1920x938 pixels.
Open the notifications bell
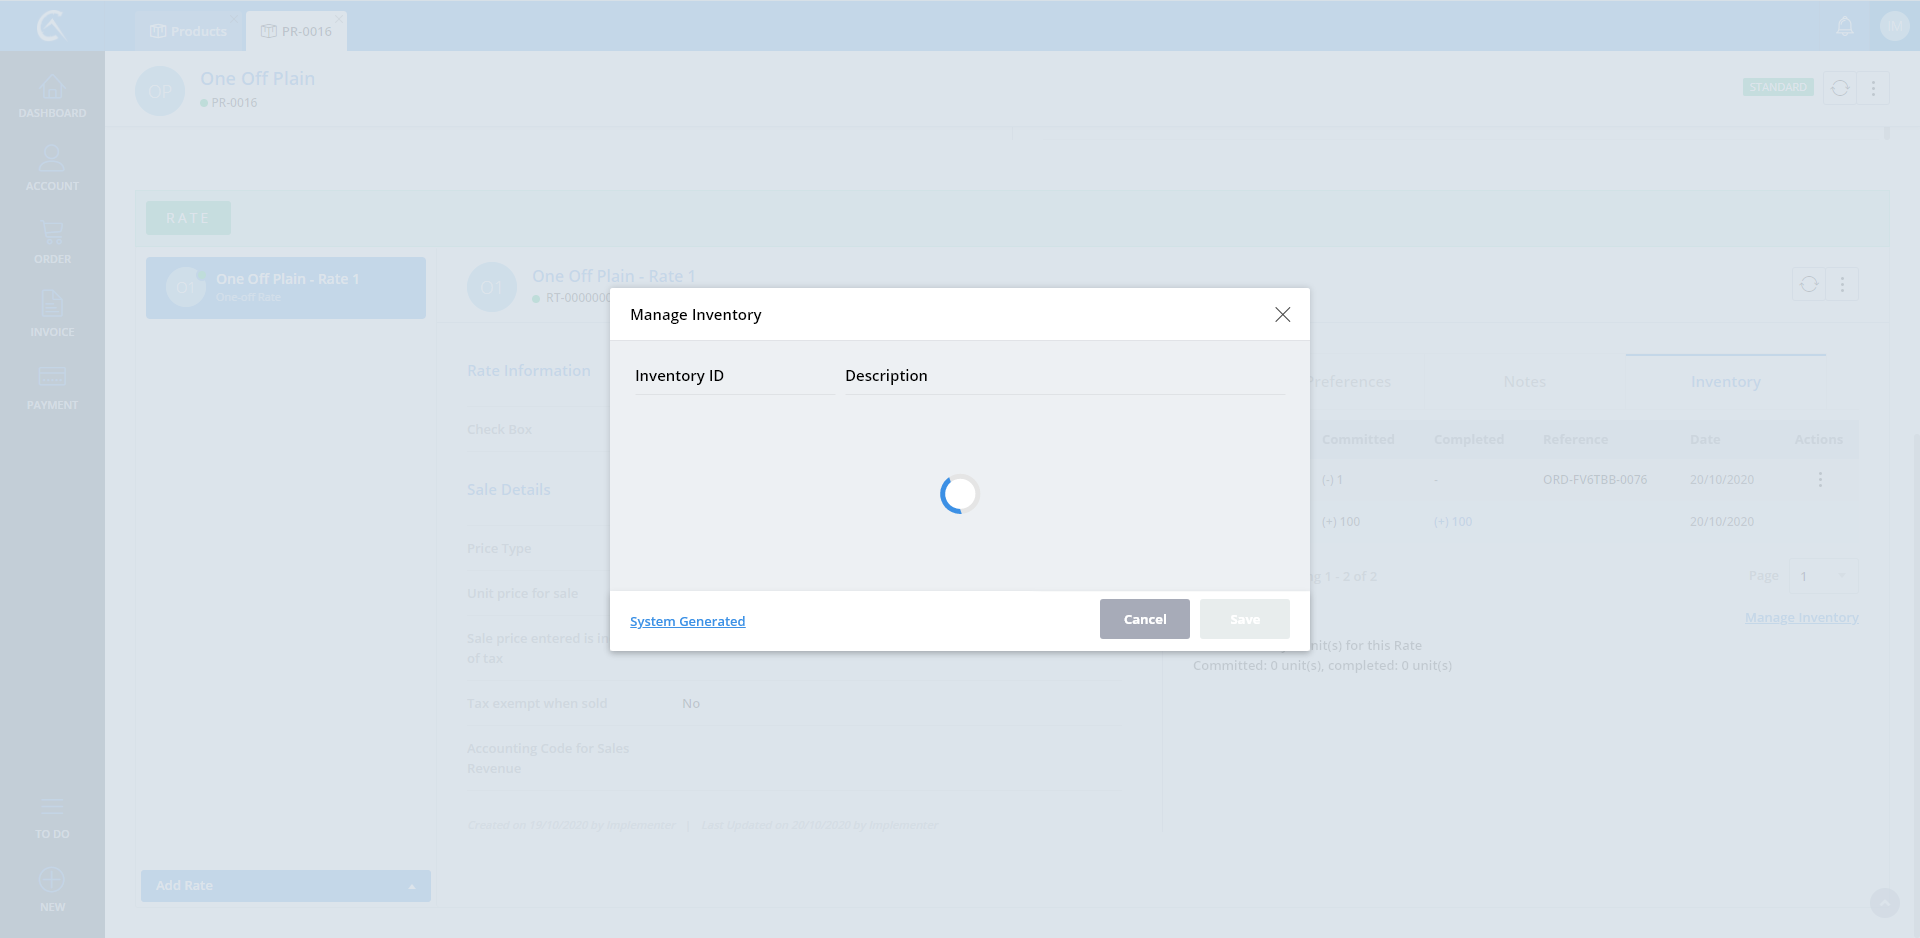1845,27
